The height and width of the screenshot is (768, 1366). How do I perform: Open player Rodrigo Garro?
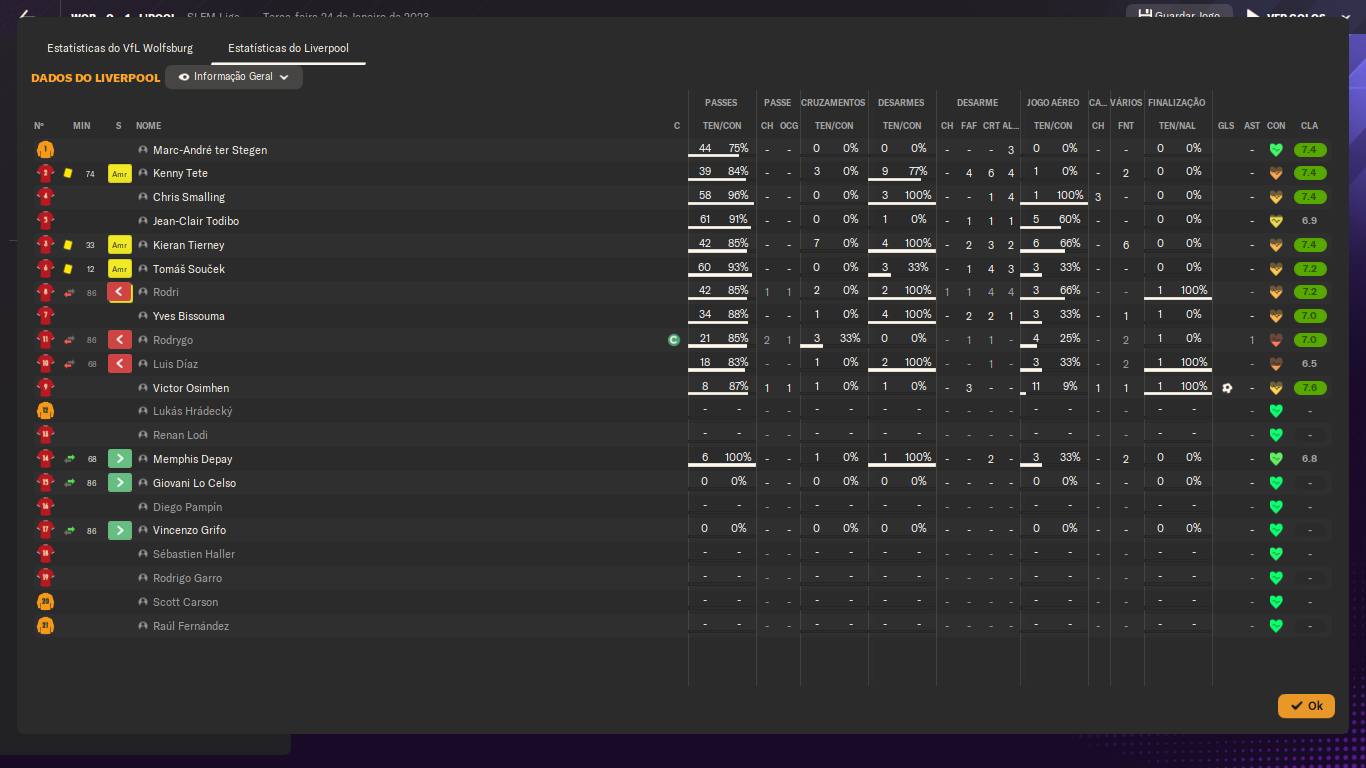click(187, 578)
